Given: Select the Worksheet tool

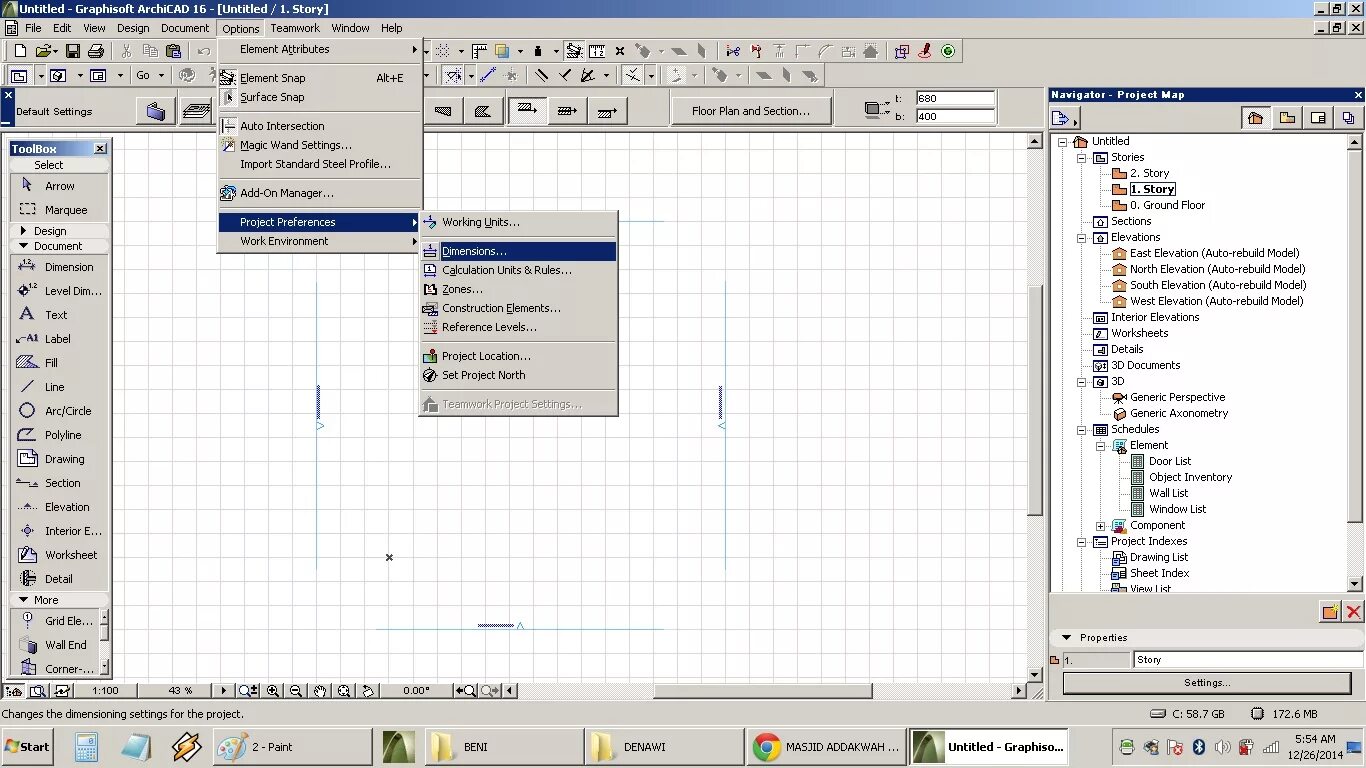Looking at the screenshot, I should 60,555.
